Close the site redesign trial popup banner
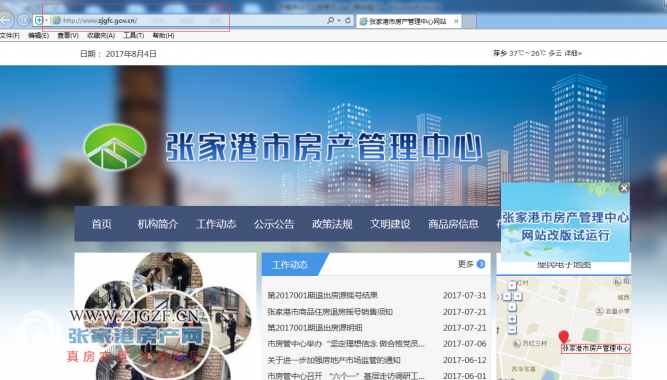The width and height of the screenshot is (667, 380). point(624,188)
